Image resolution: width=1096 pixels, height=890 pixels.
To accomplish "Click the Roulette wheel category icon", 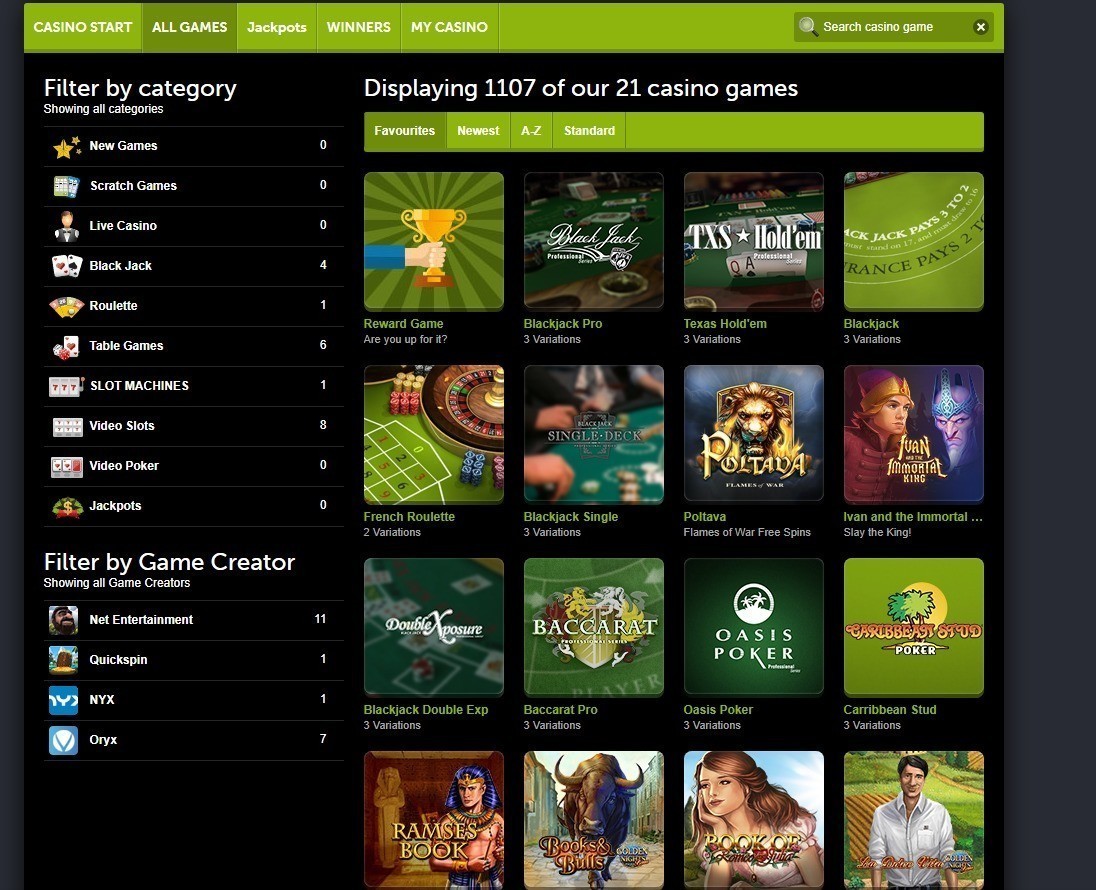I will 64,306.
